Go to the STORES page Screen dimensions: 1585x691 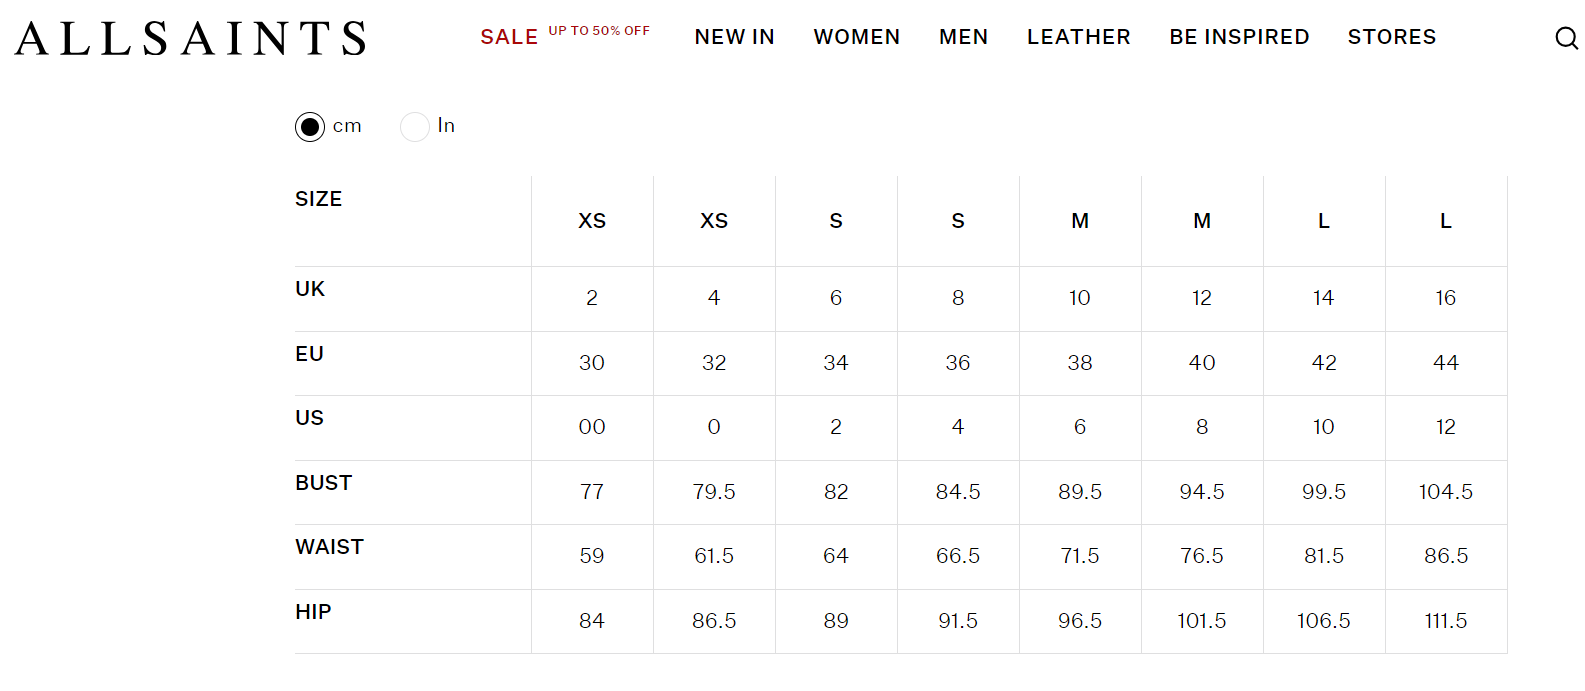[1391, 37]
